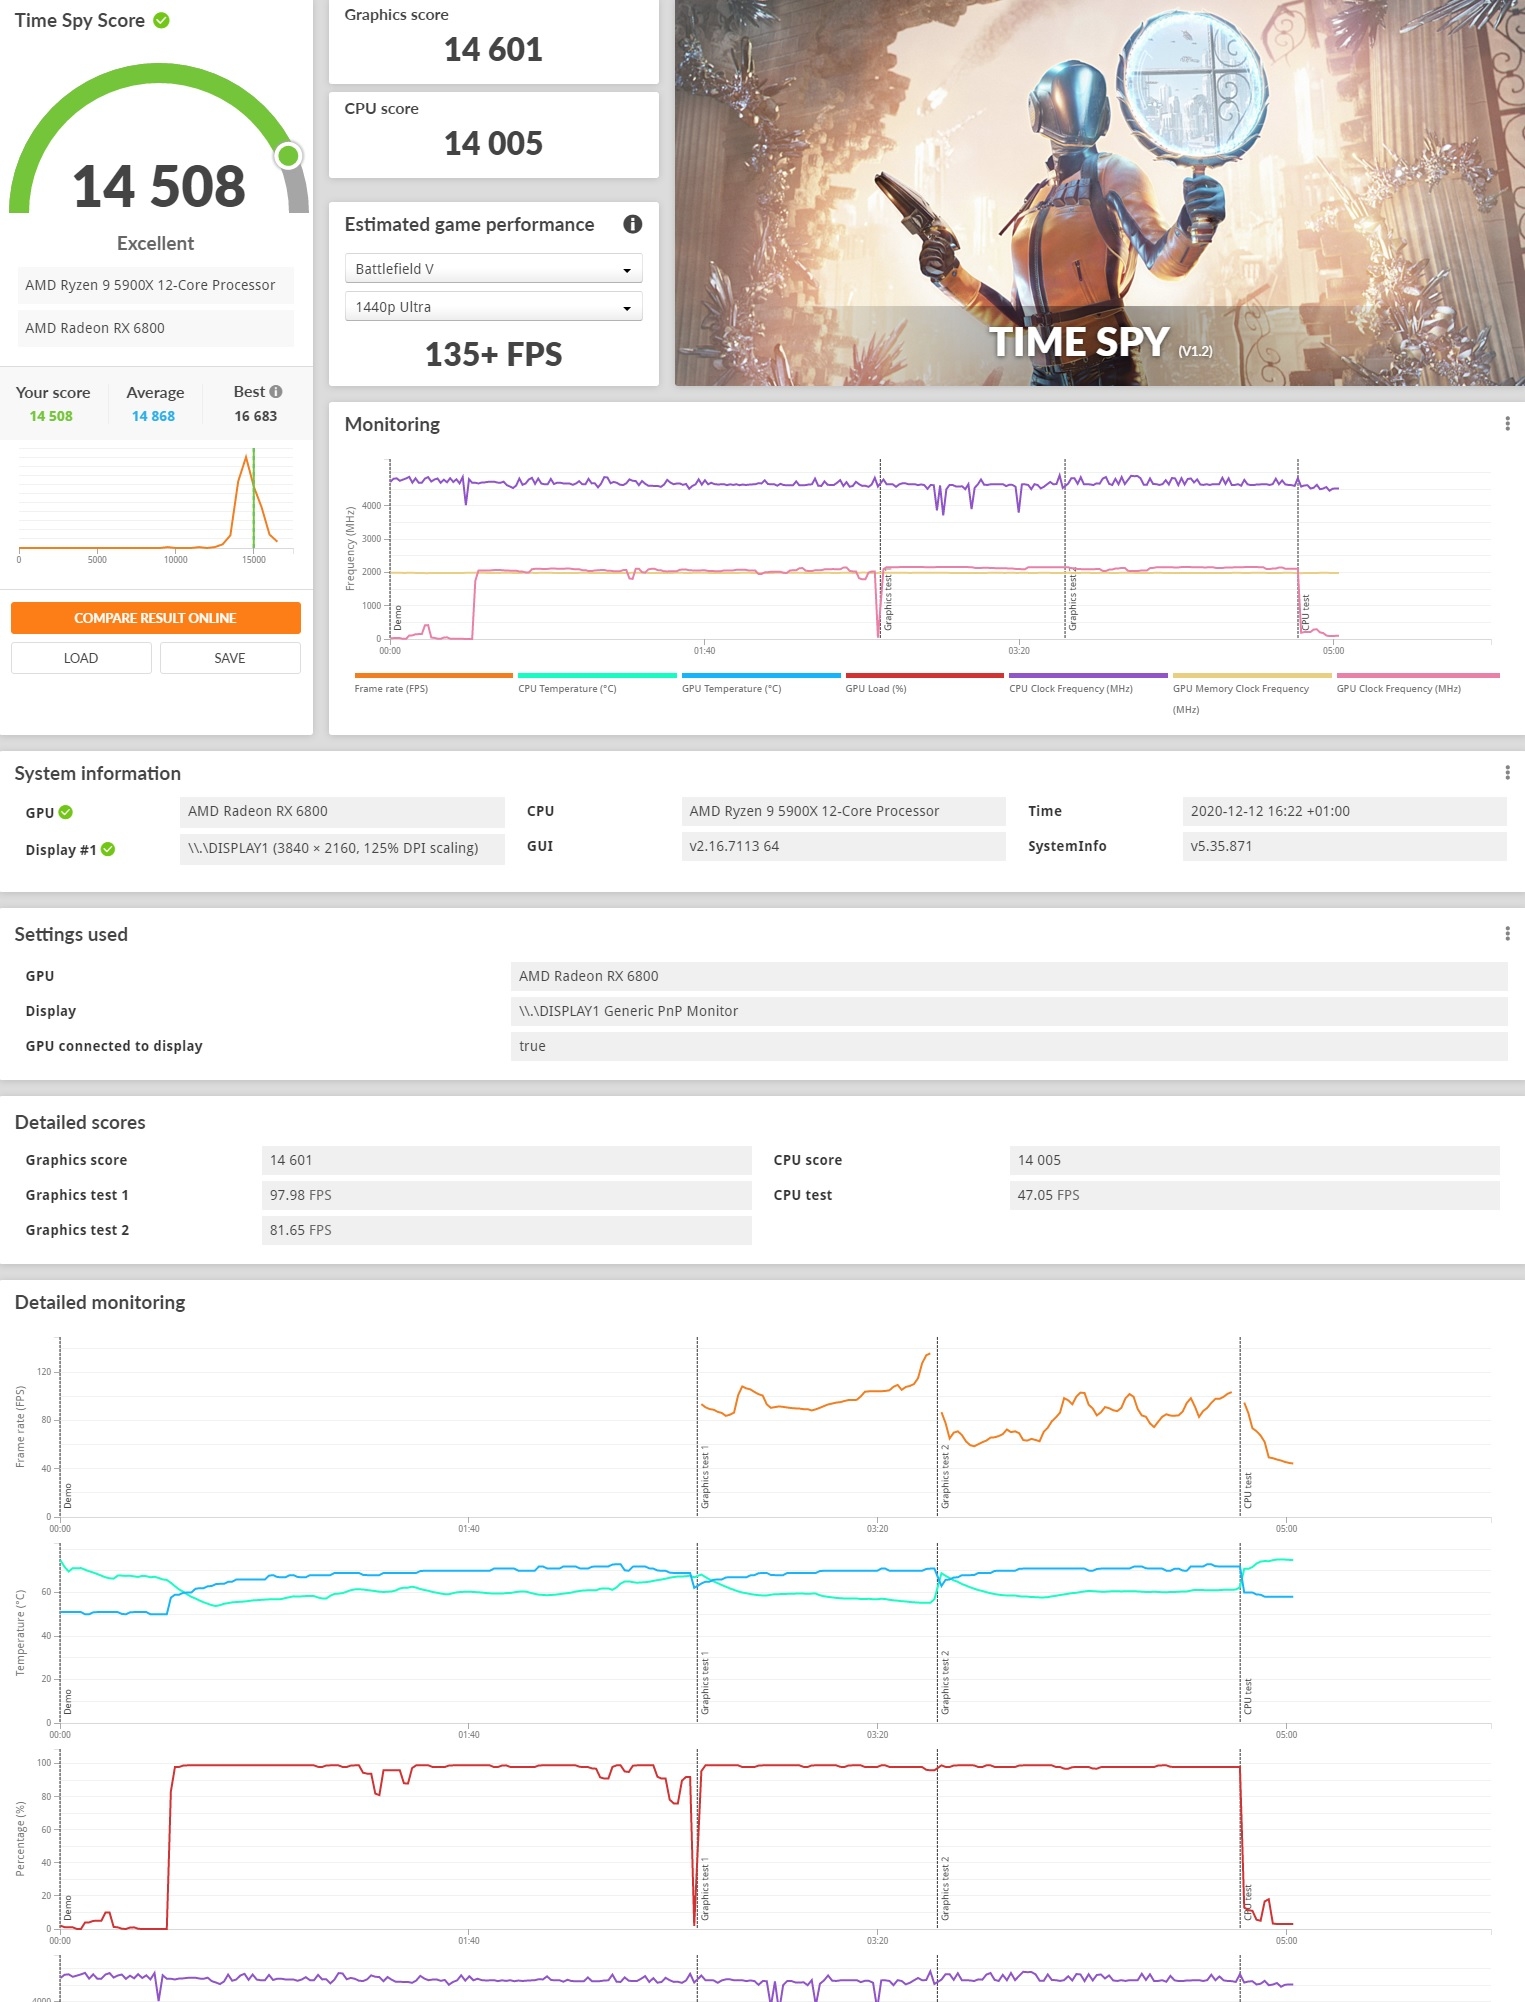Image resolution: width=1525 pixels, height=2002 pixels.
Task: Select the AMD Ryzen 9 5900X processor box under score
Action: [x=156, y=285]
